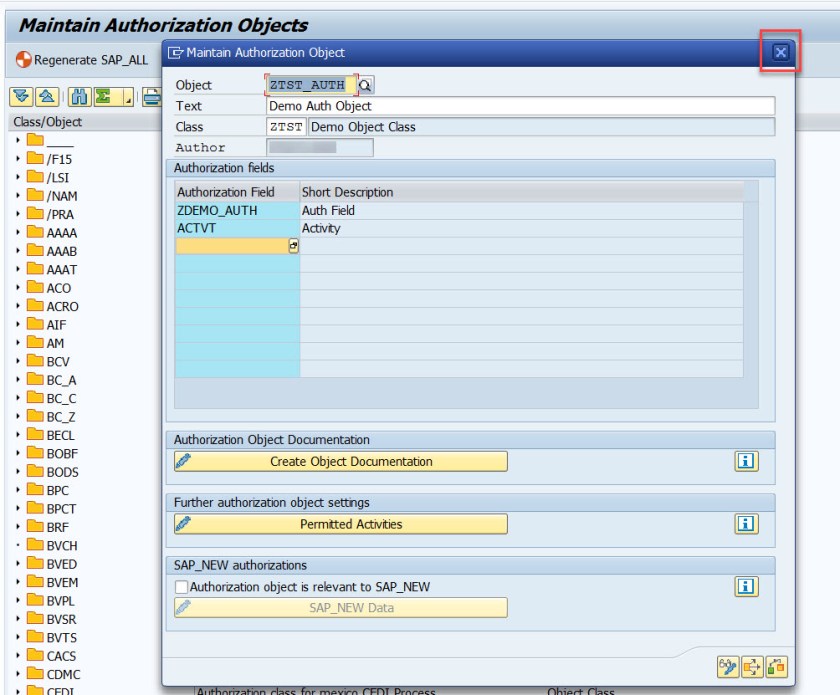Click the AM folder icon
Viewport: 840px width, 695px height.
(x=35, y=342)
